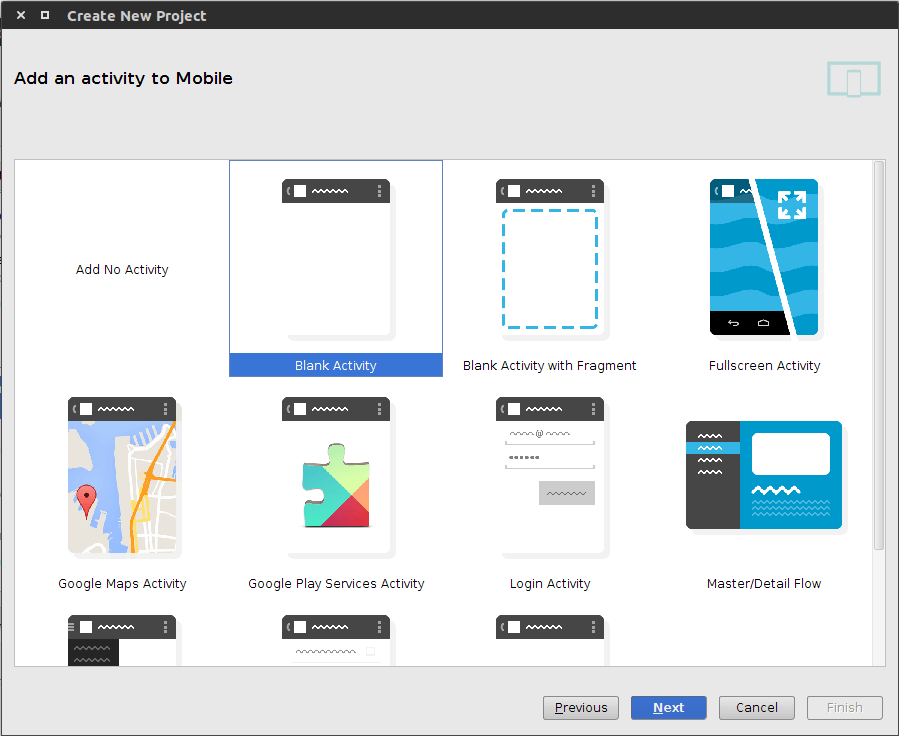Select the settings-style template in bottom row

pos(336,640)
